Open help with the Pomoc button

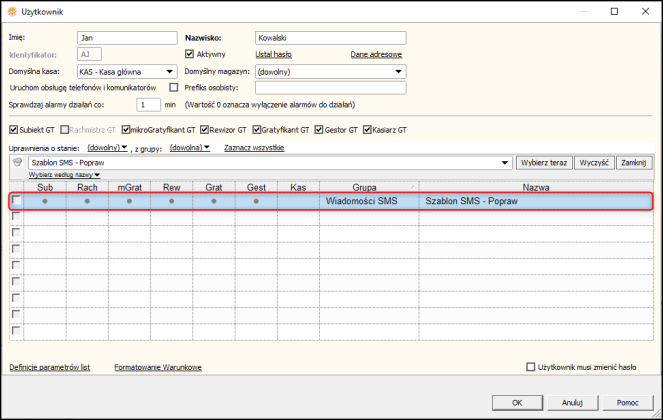tap(627, 403)
